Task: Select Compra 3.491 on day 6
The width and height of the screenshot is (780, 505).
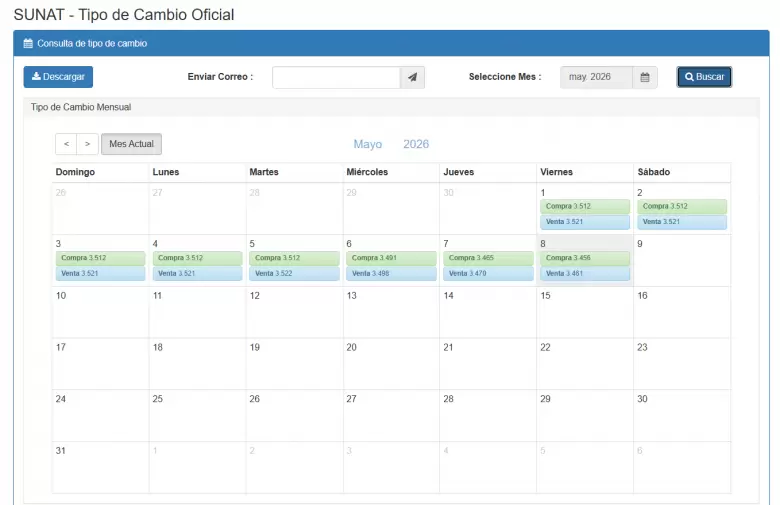Action: pyautogui.click(x=391, y=258)
